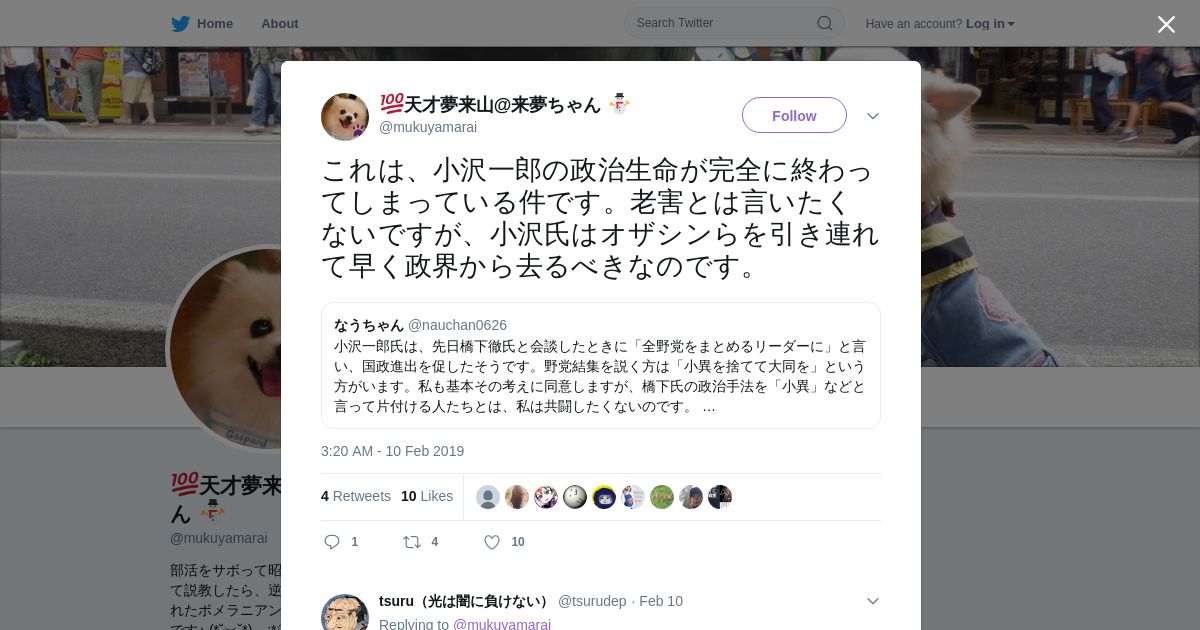Click the retweet arrows icon
This screenshot has height=630, width=1200.
pos(411,542)
